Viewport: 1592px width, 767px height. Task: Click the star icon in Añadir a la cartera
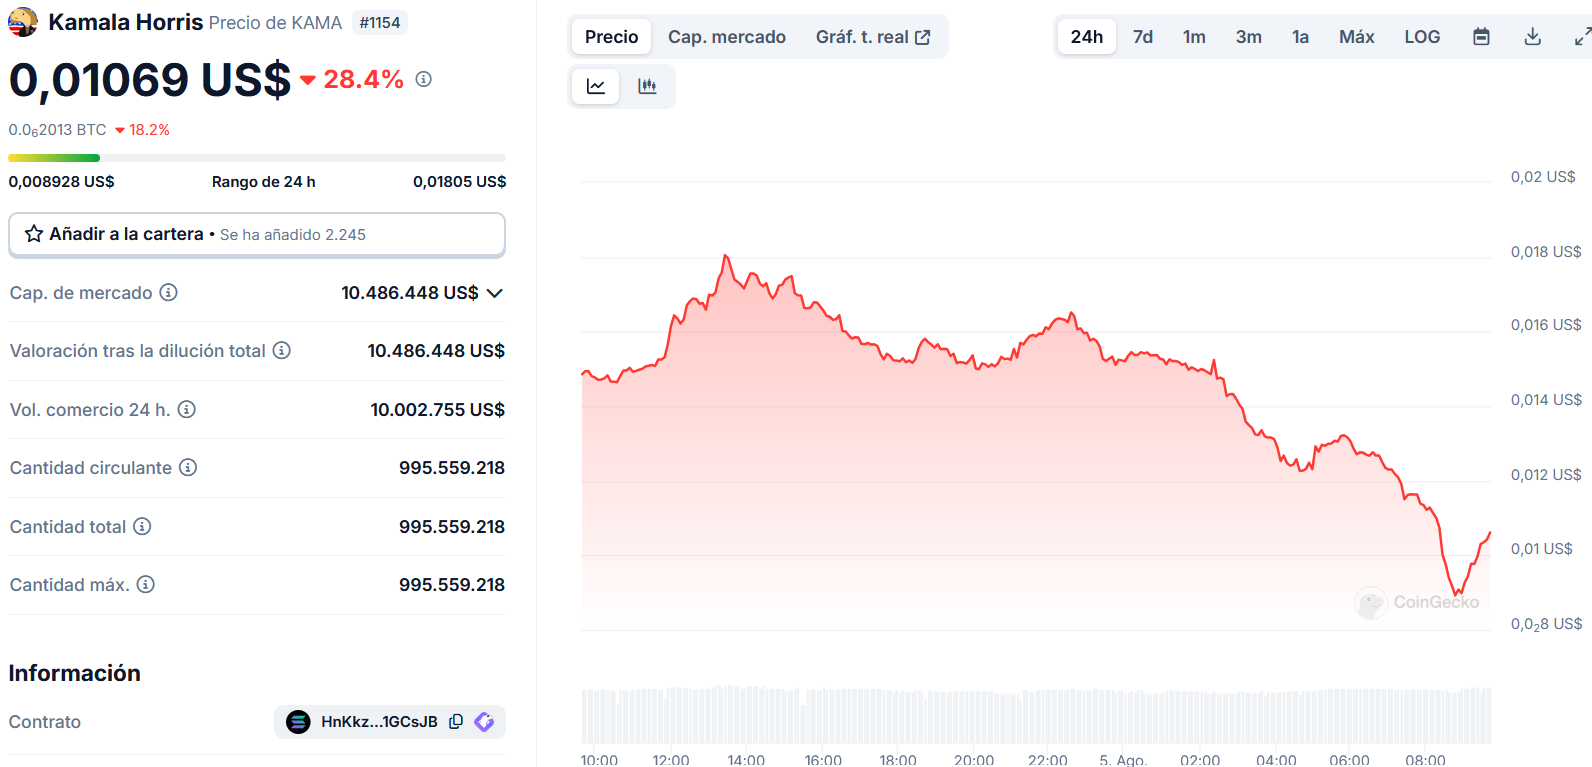[34, 234]
